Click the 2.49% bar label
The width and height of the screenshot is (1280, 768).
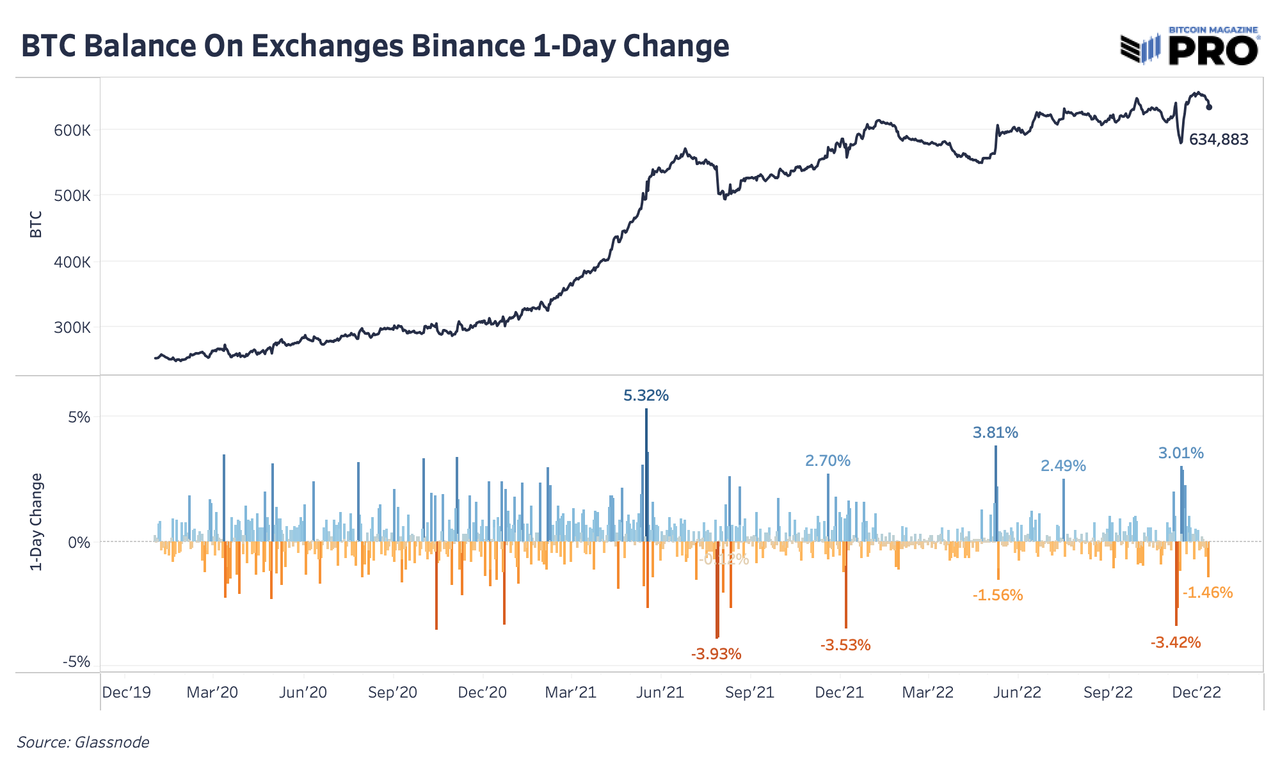click(1063, 466)
